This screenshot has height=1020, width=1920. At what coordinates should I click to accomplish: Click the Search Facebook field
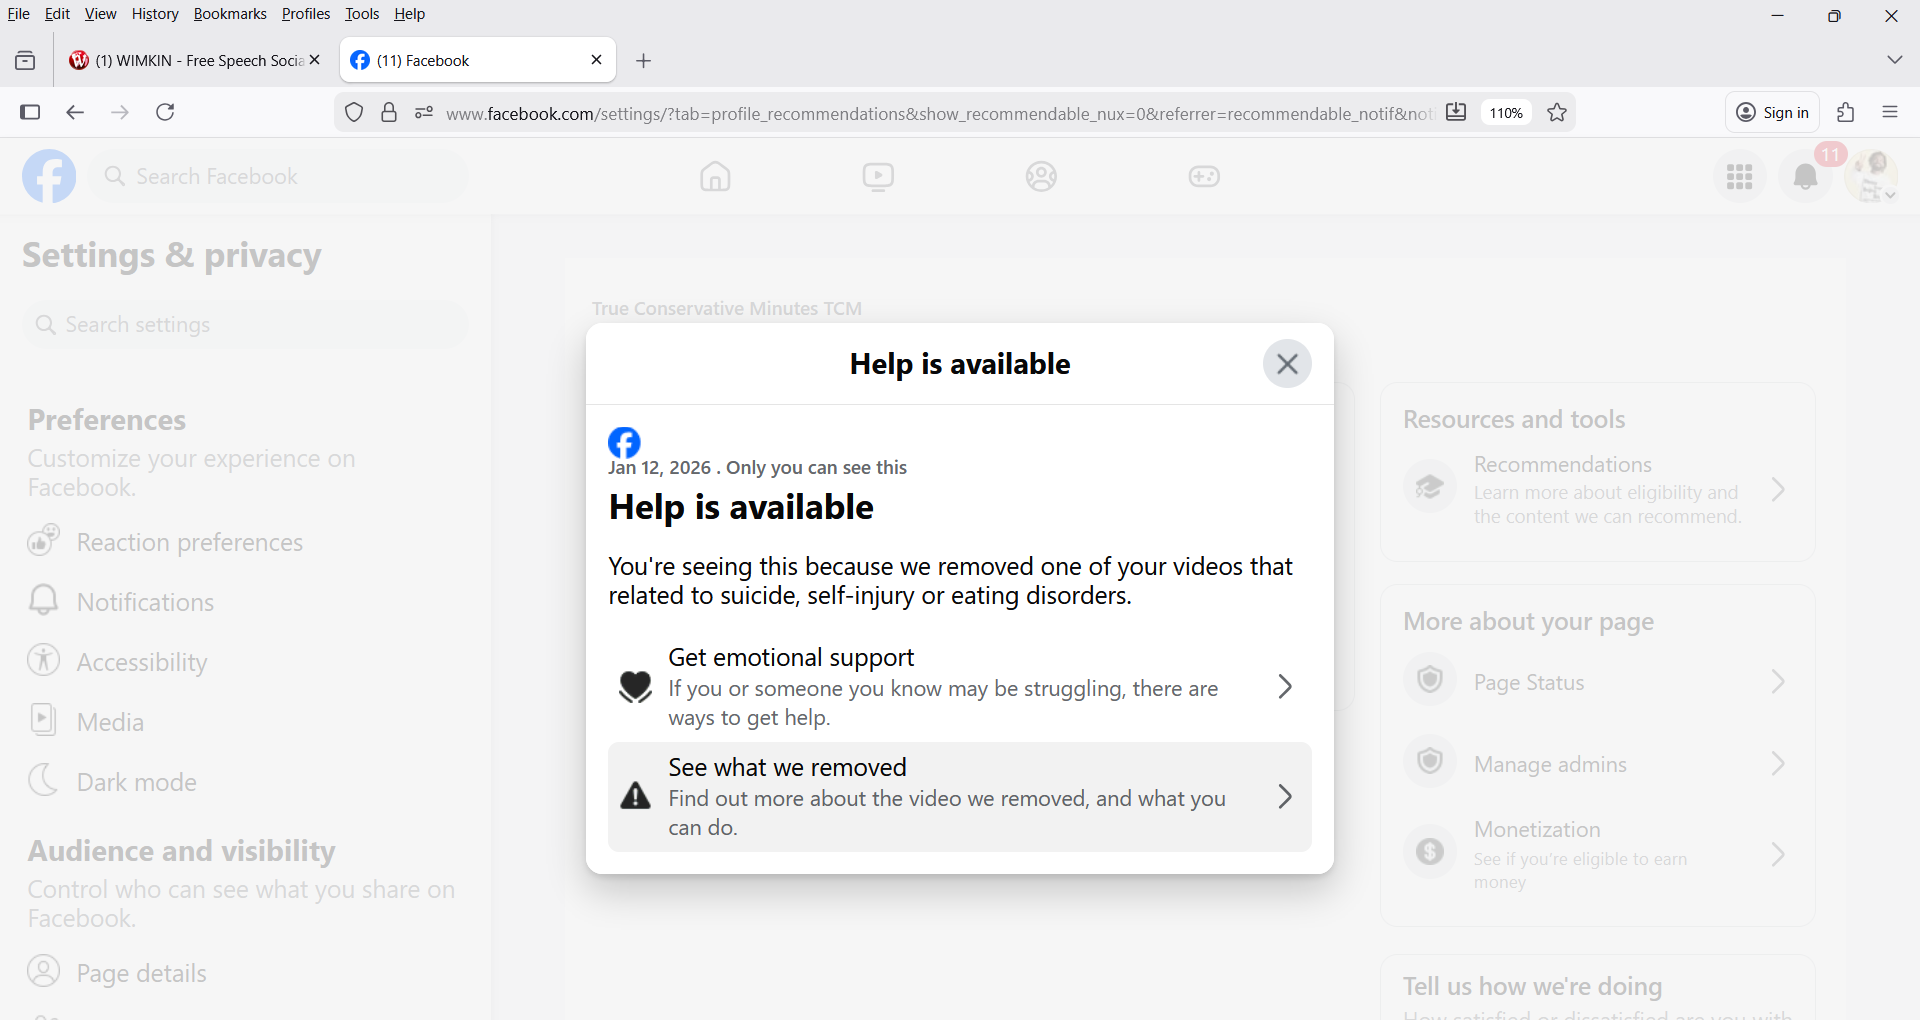(x=280, y=177)
